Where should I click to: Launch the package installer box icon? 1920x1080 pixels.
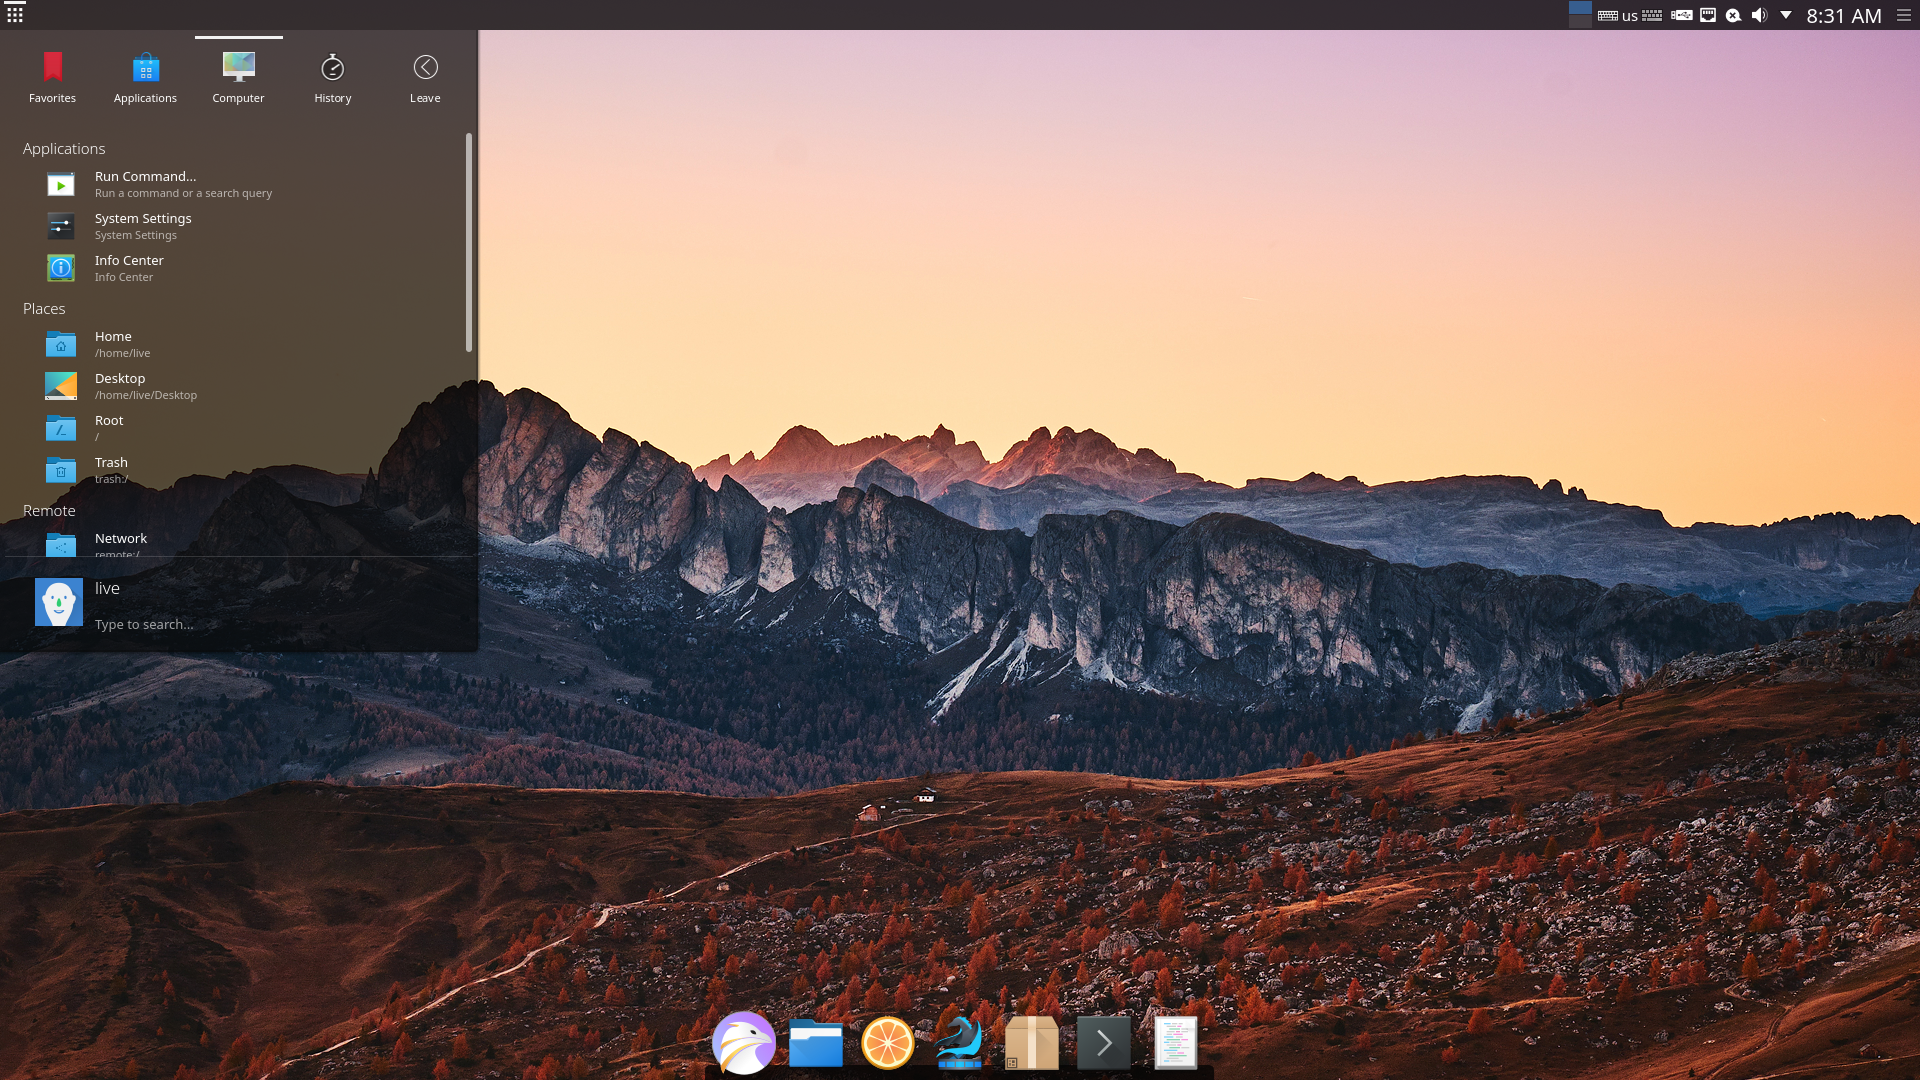tap(1032, 1042)
